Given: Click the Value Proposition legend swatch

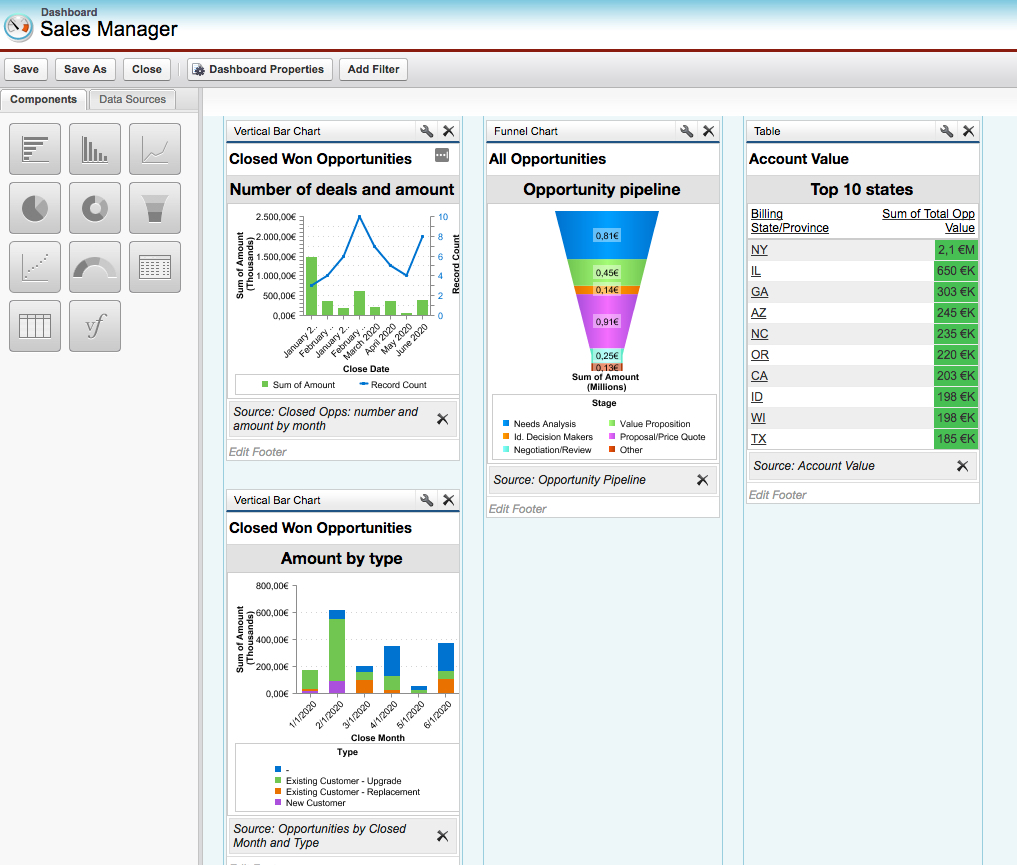Looking at the screenshot, I should [612, 423].
